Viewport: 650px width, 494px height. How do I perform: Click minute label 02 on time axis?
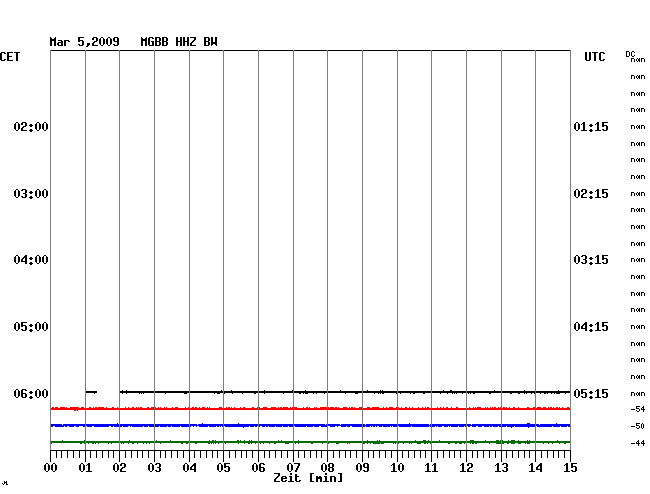[119, 468]
